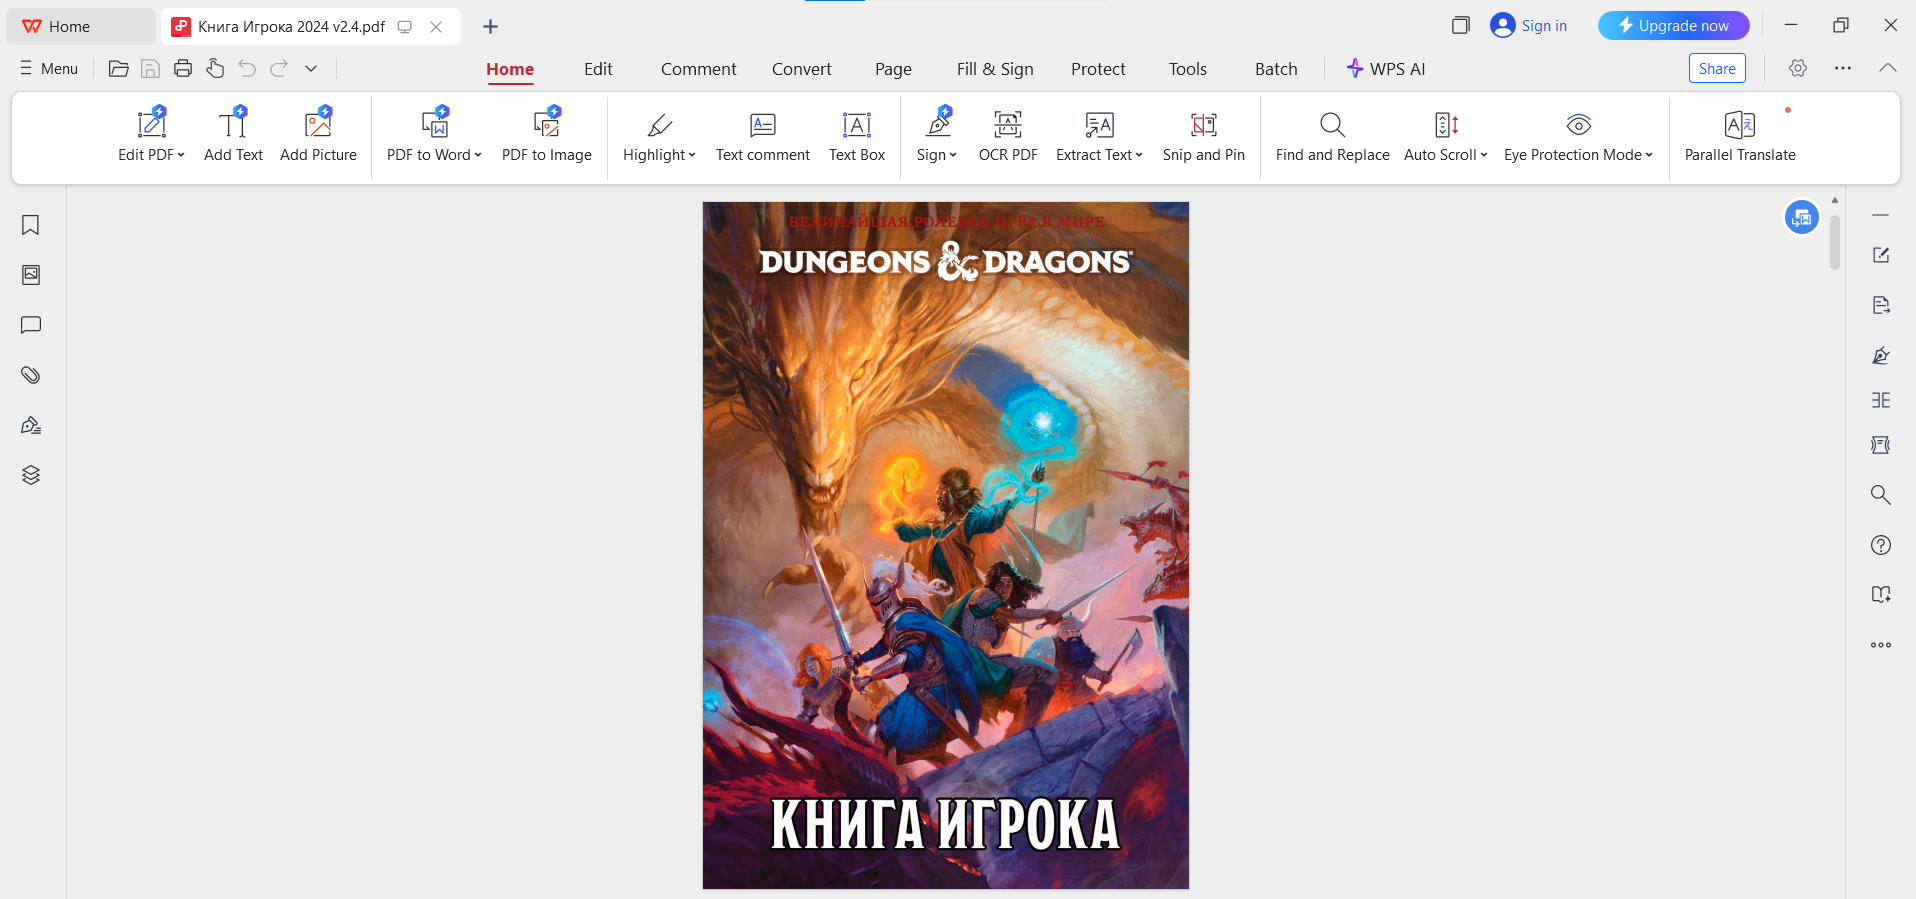1916x899 pixels.
Task: Open the signatures panel in left sidebar
Action: 31,425
